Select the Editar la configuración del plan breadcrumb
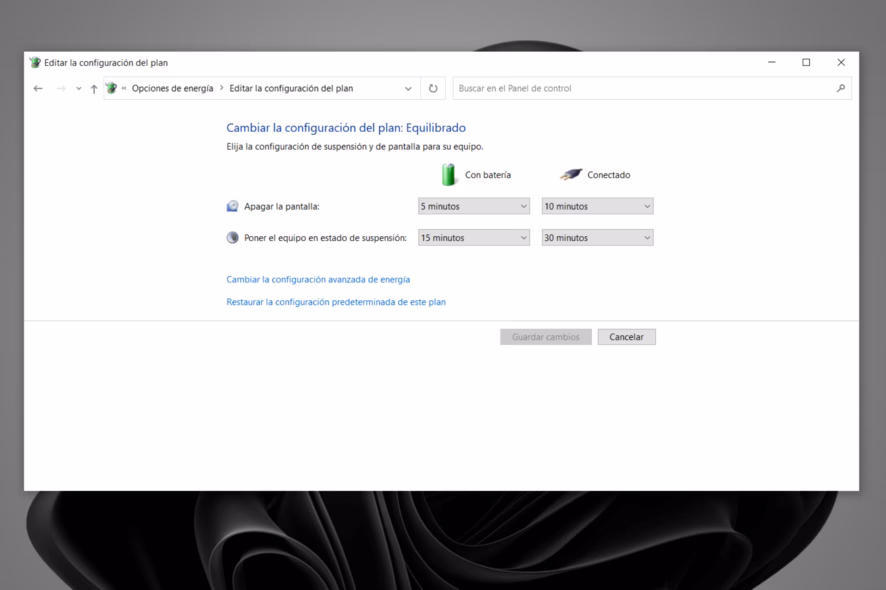 coord(291,88)
